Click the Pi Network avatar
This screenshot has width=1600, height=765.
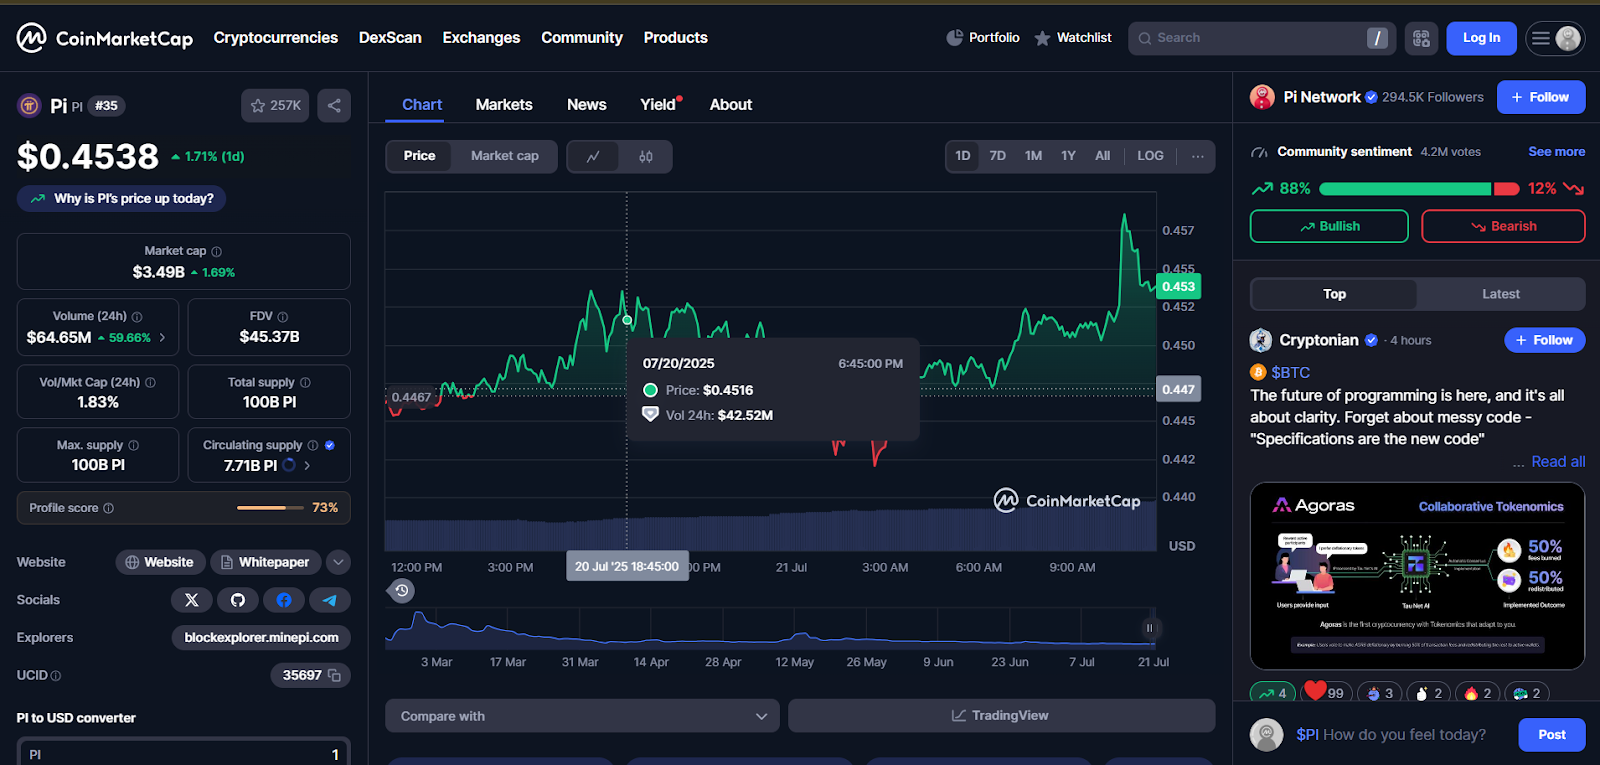(1262, 97)
